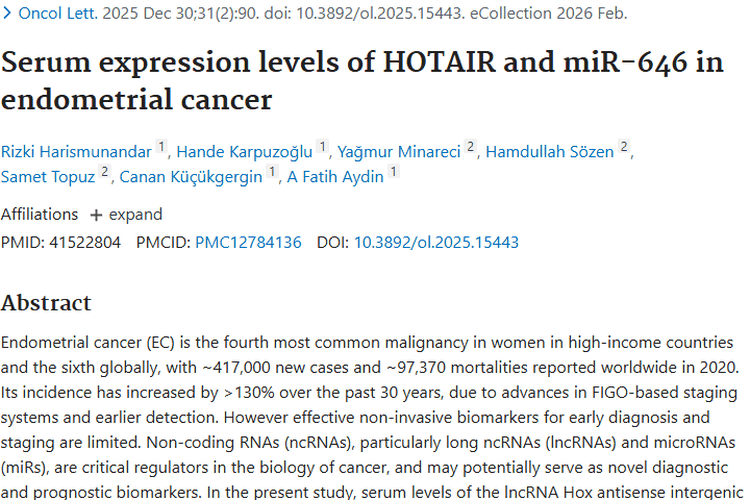Screen dimensions: 750x500
Task: Click affiliation superscript 2 after Hamdullah Sözen
Action: pyautogui.click(x=624, y=148)
